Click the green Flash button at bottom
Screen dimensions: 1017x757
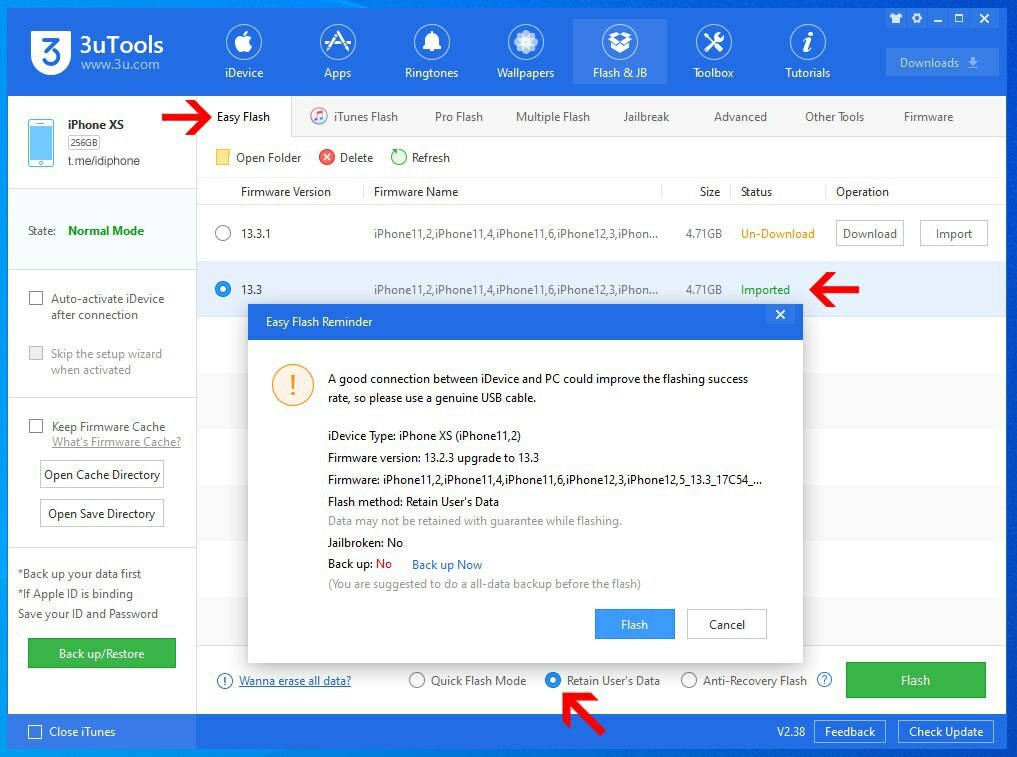click(915, 680)
